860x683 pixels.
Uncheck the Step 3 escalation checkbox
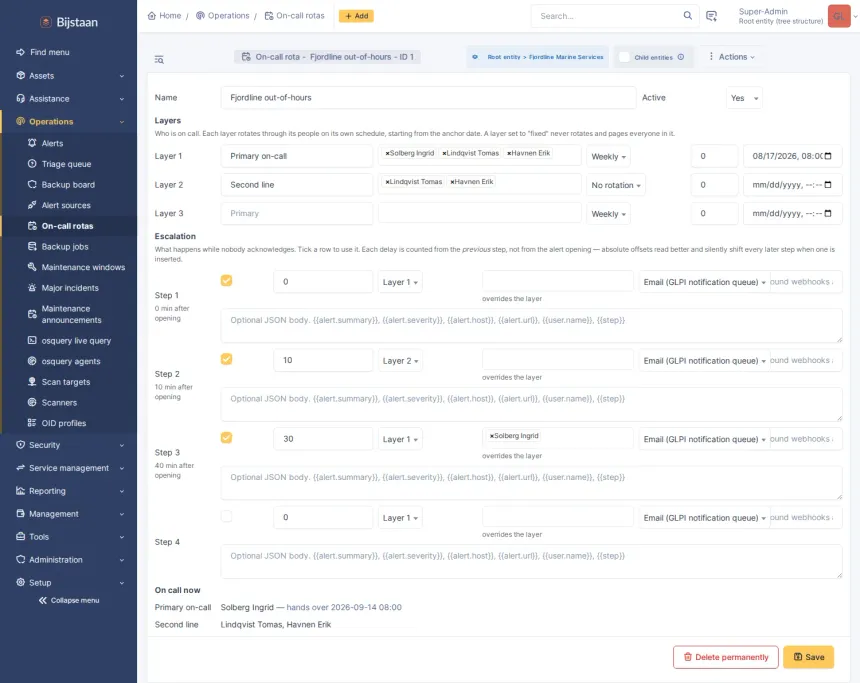[x=227, y=438]
